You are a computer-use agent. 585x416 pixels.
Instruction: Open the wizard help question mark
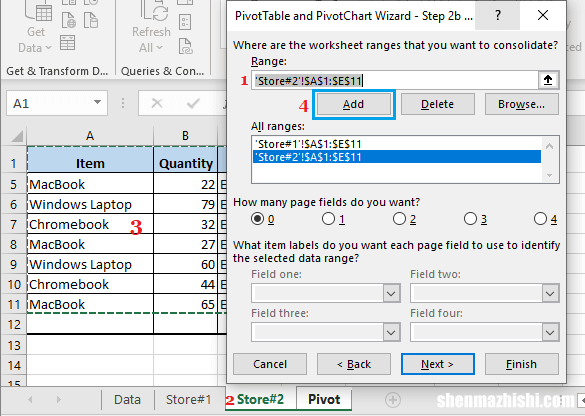pyautogui.click(x=497, y=16)
